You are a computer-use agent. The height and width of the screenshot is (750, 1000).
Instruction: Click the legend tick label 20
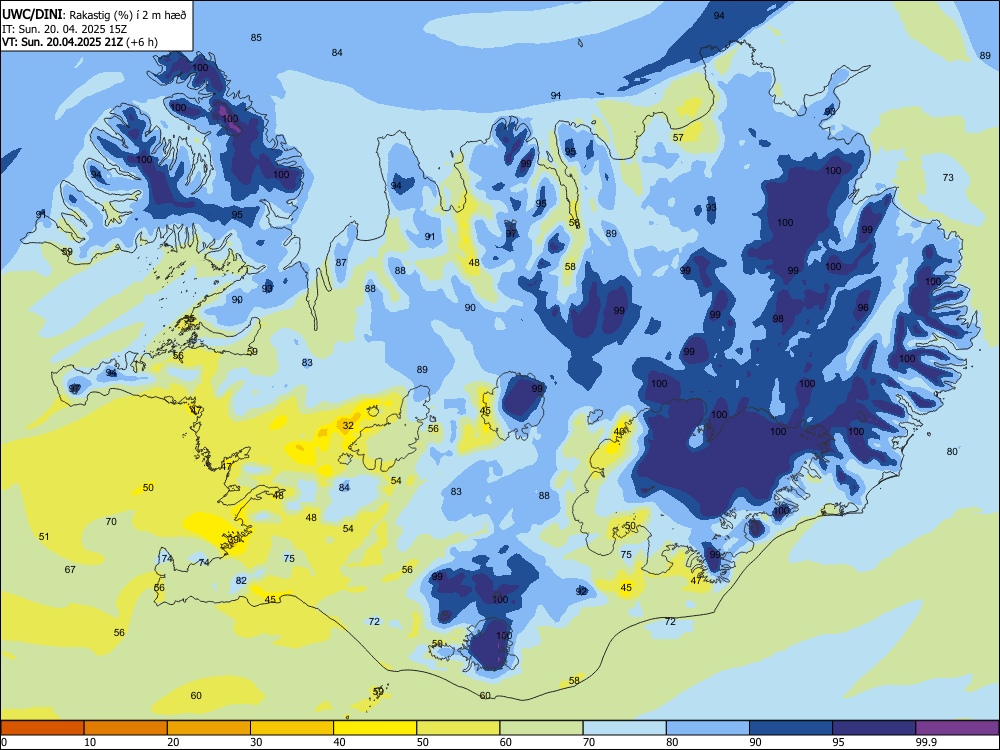(x=173, y=742)
